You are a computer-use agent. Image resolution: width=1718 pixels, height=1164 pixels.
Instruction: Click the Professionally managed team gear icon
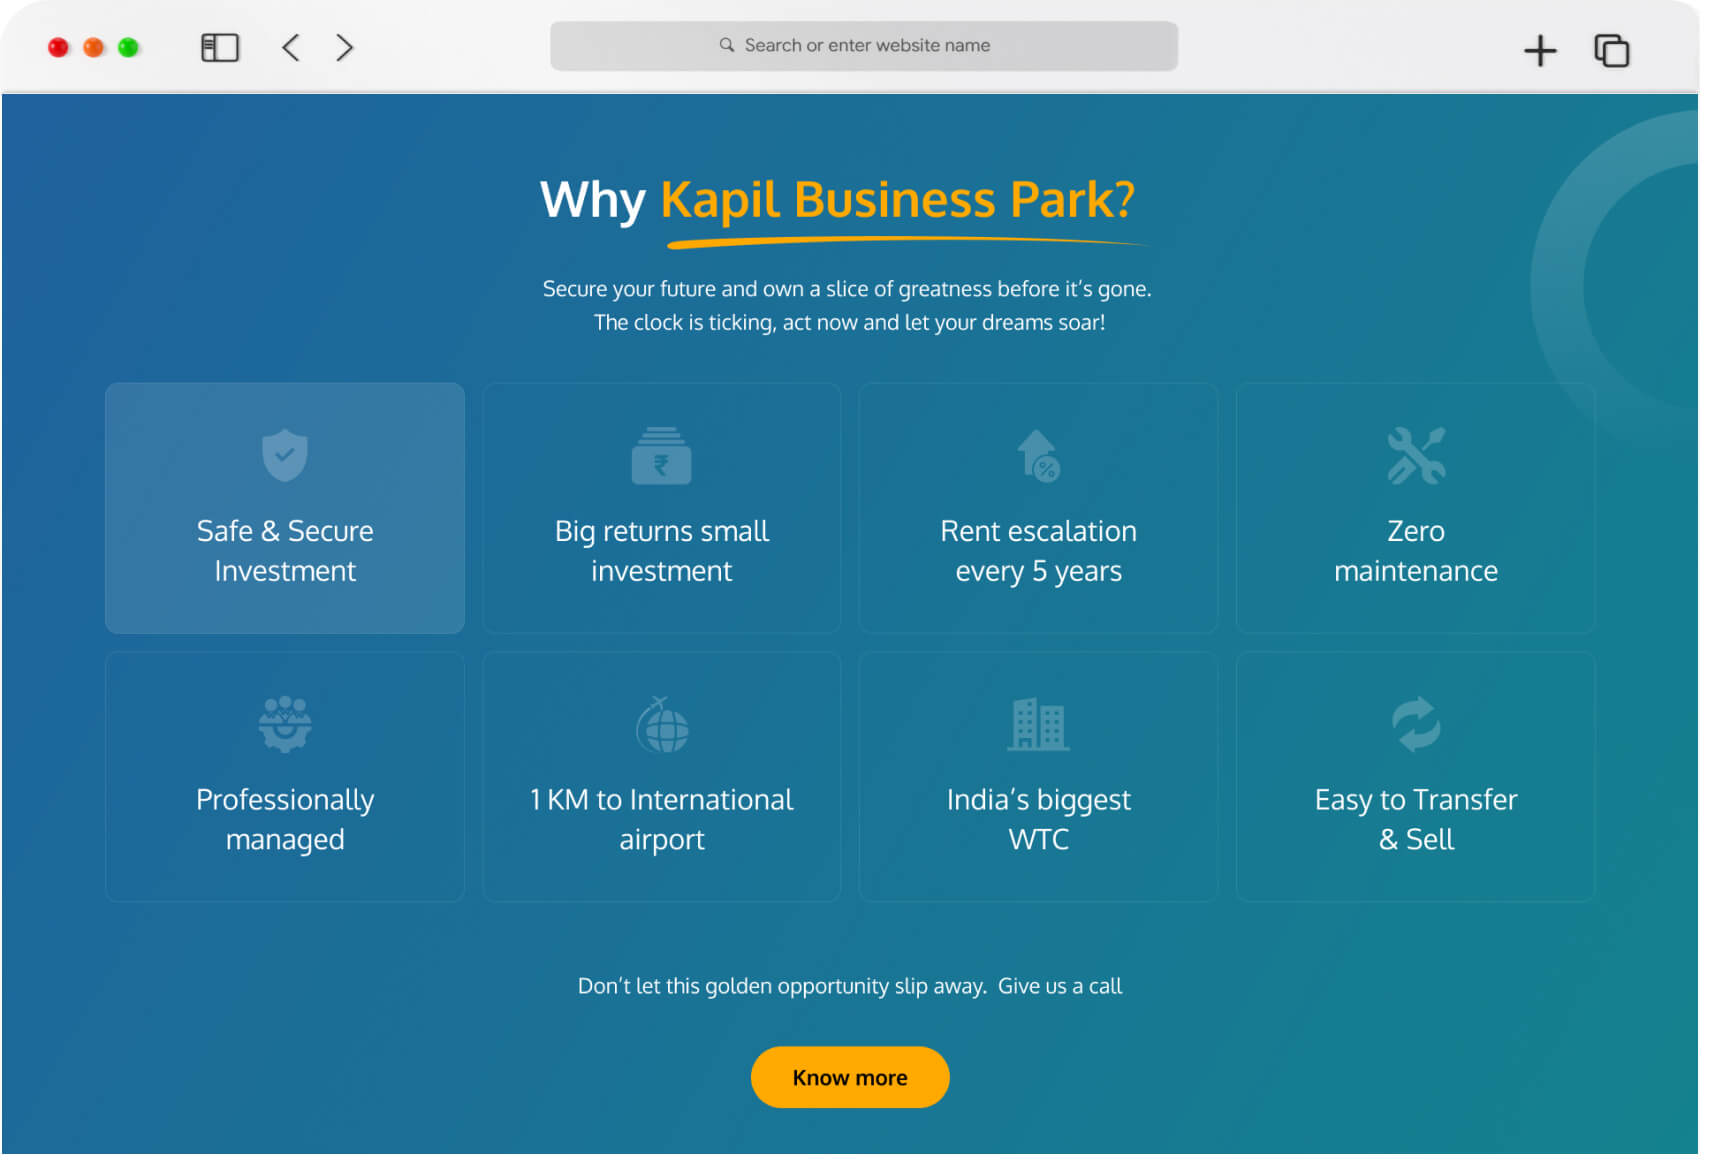click(x=284, y=725)
